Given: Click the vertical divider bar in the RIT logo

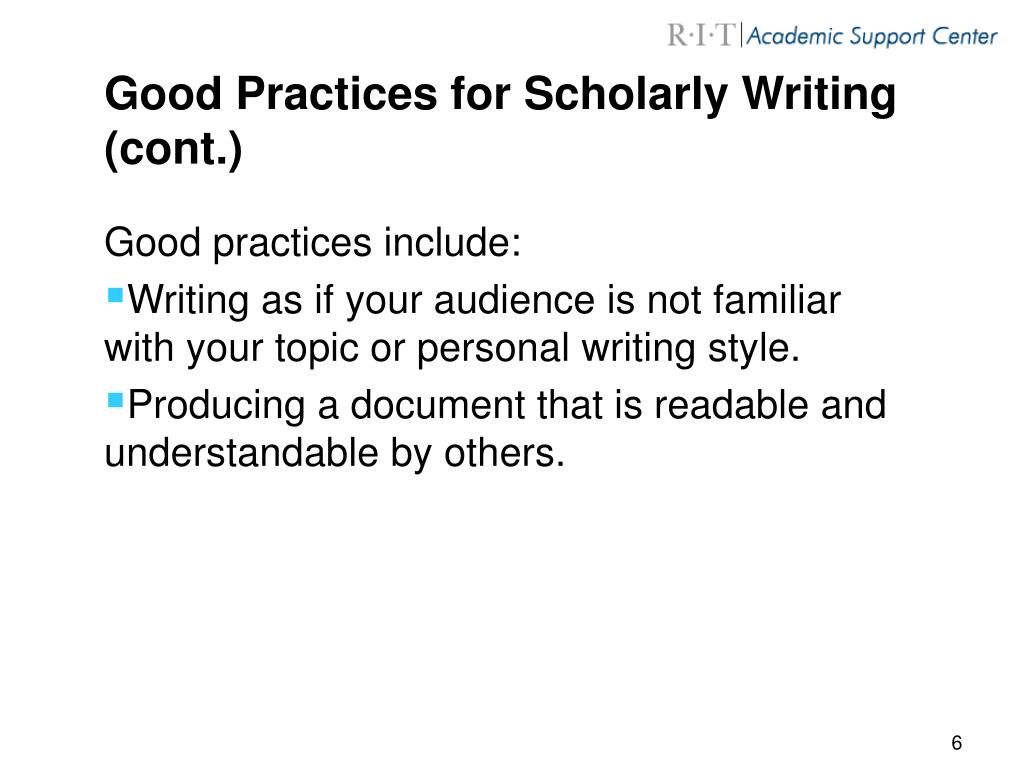Looking at the screenshot, I should pyautogui.click(x=741, y=35).
